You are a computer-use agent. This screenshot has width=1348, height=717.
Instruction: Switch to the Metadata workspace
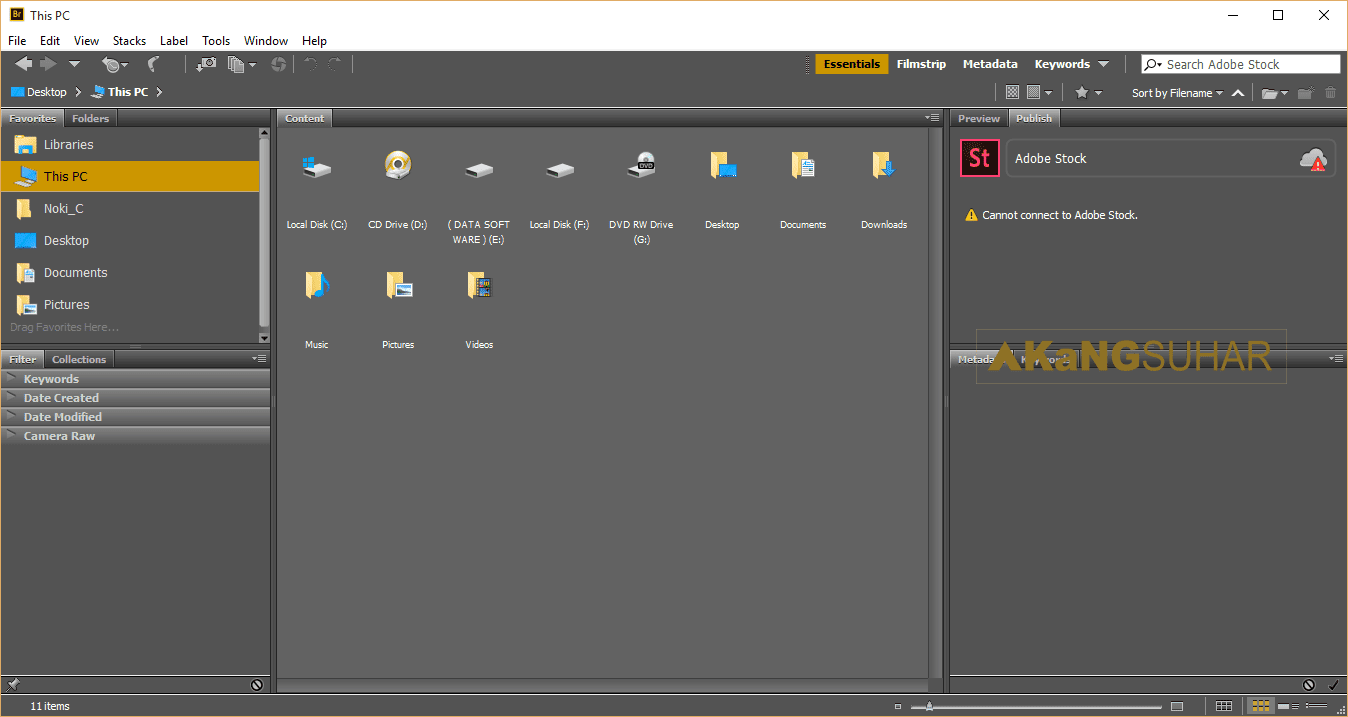click(x=990, y=64)
